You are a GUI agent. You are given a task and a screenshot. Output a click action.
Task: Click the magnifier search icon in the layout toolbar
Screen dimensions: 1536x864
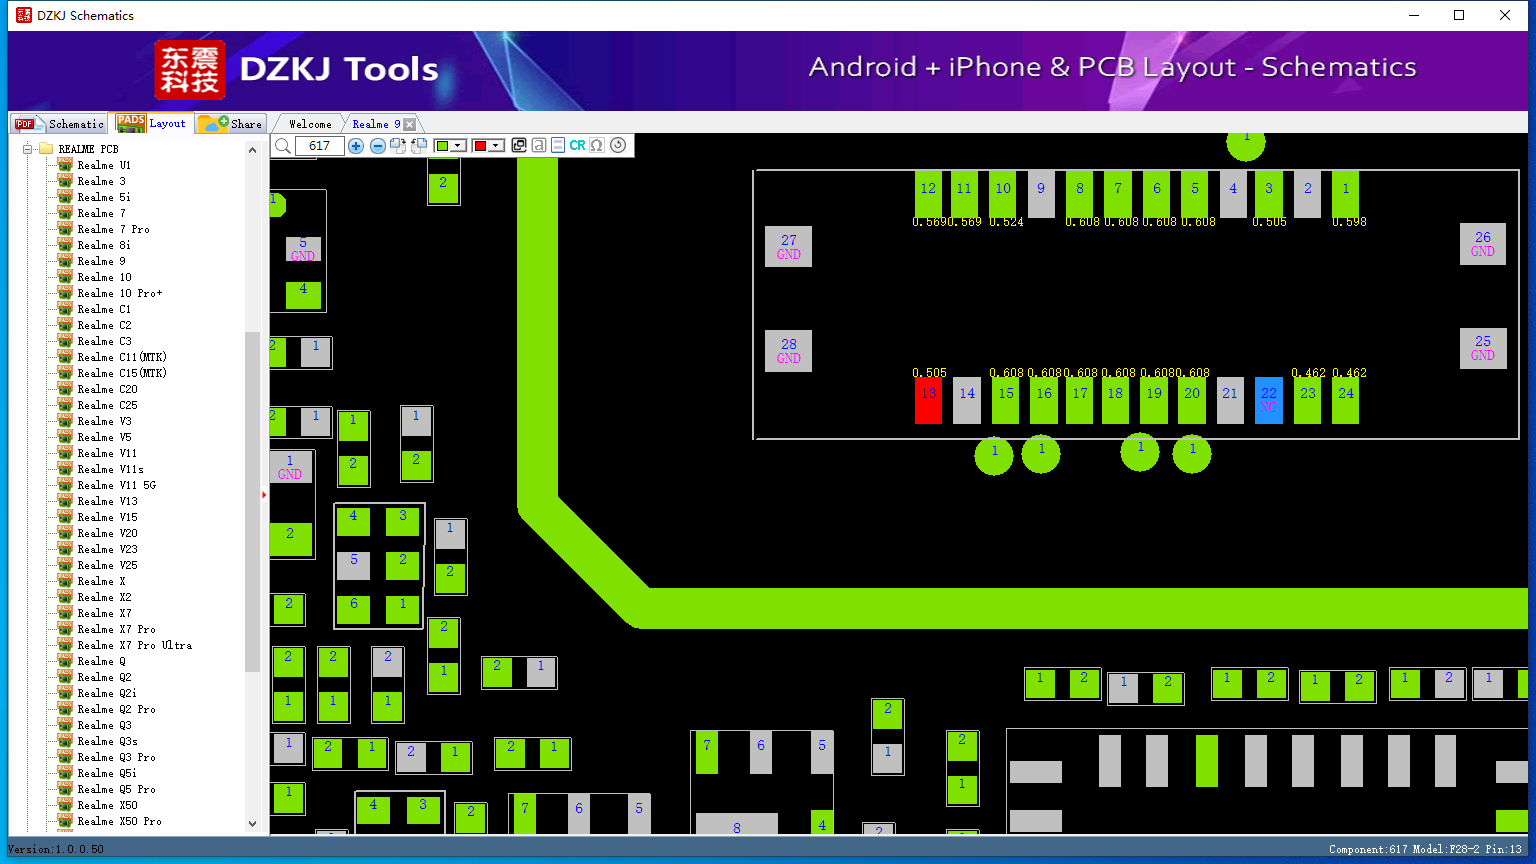point(283,146)
